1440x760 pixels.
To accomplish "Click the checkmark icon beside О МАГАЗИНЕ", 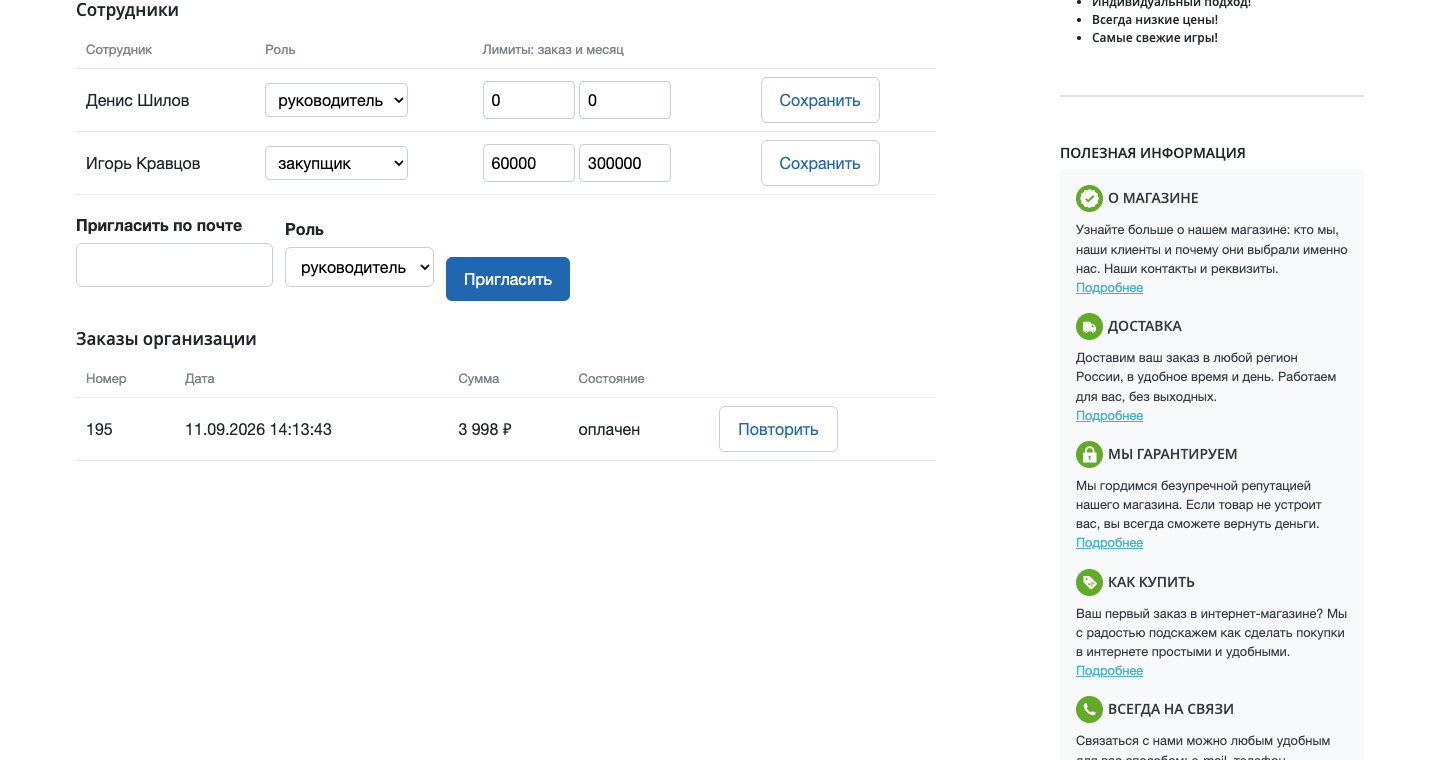I will [x=1089, y=198].
